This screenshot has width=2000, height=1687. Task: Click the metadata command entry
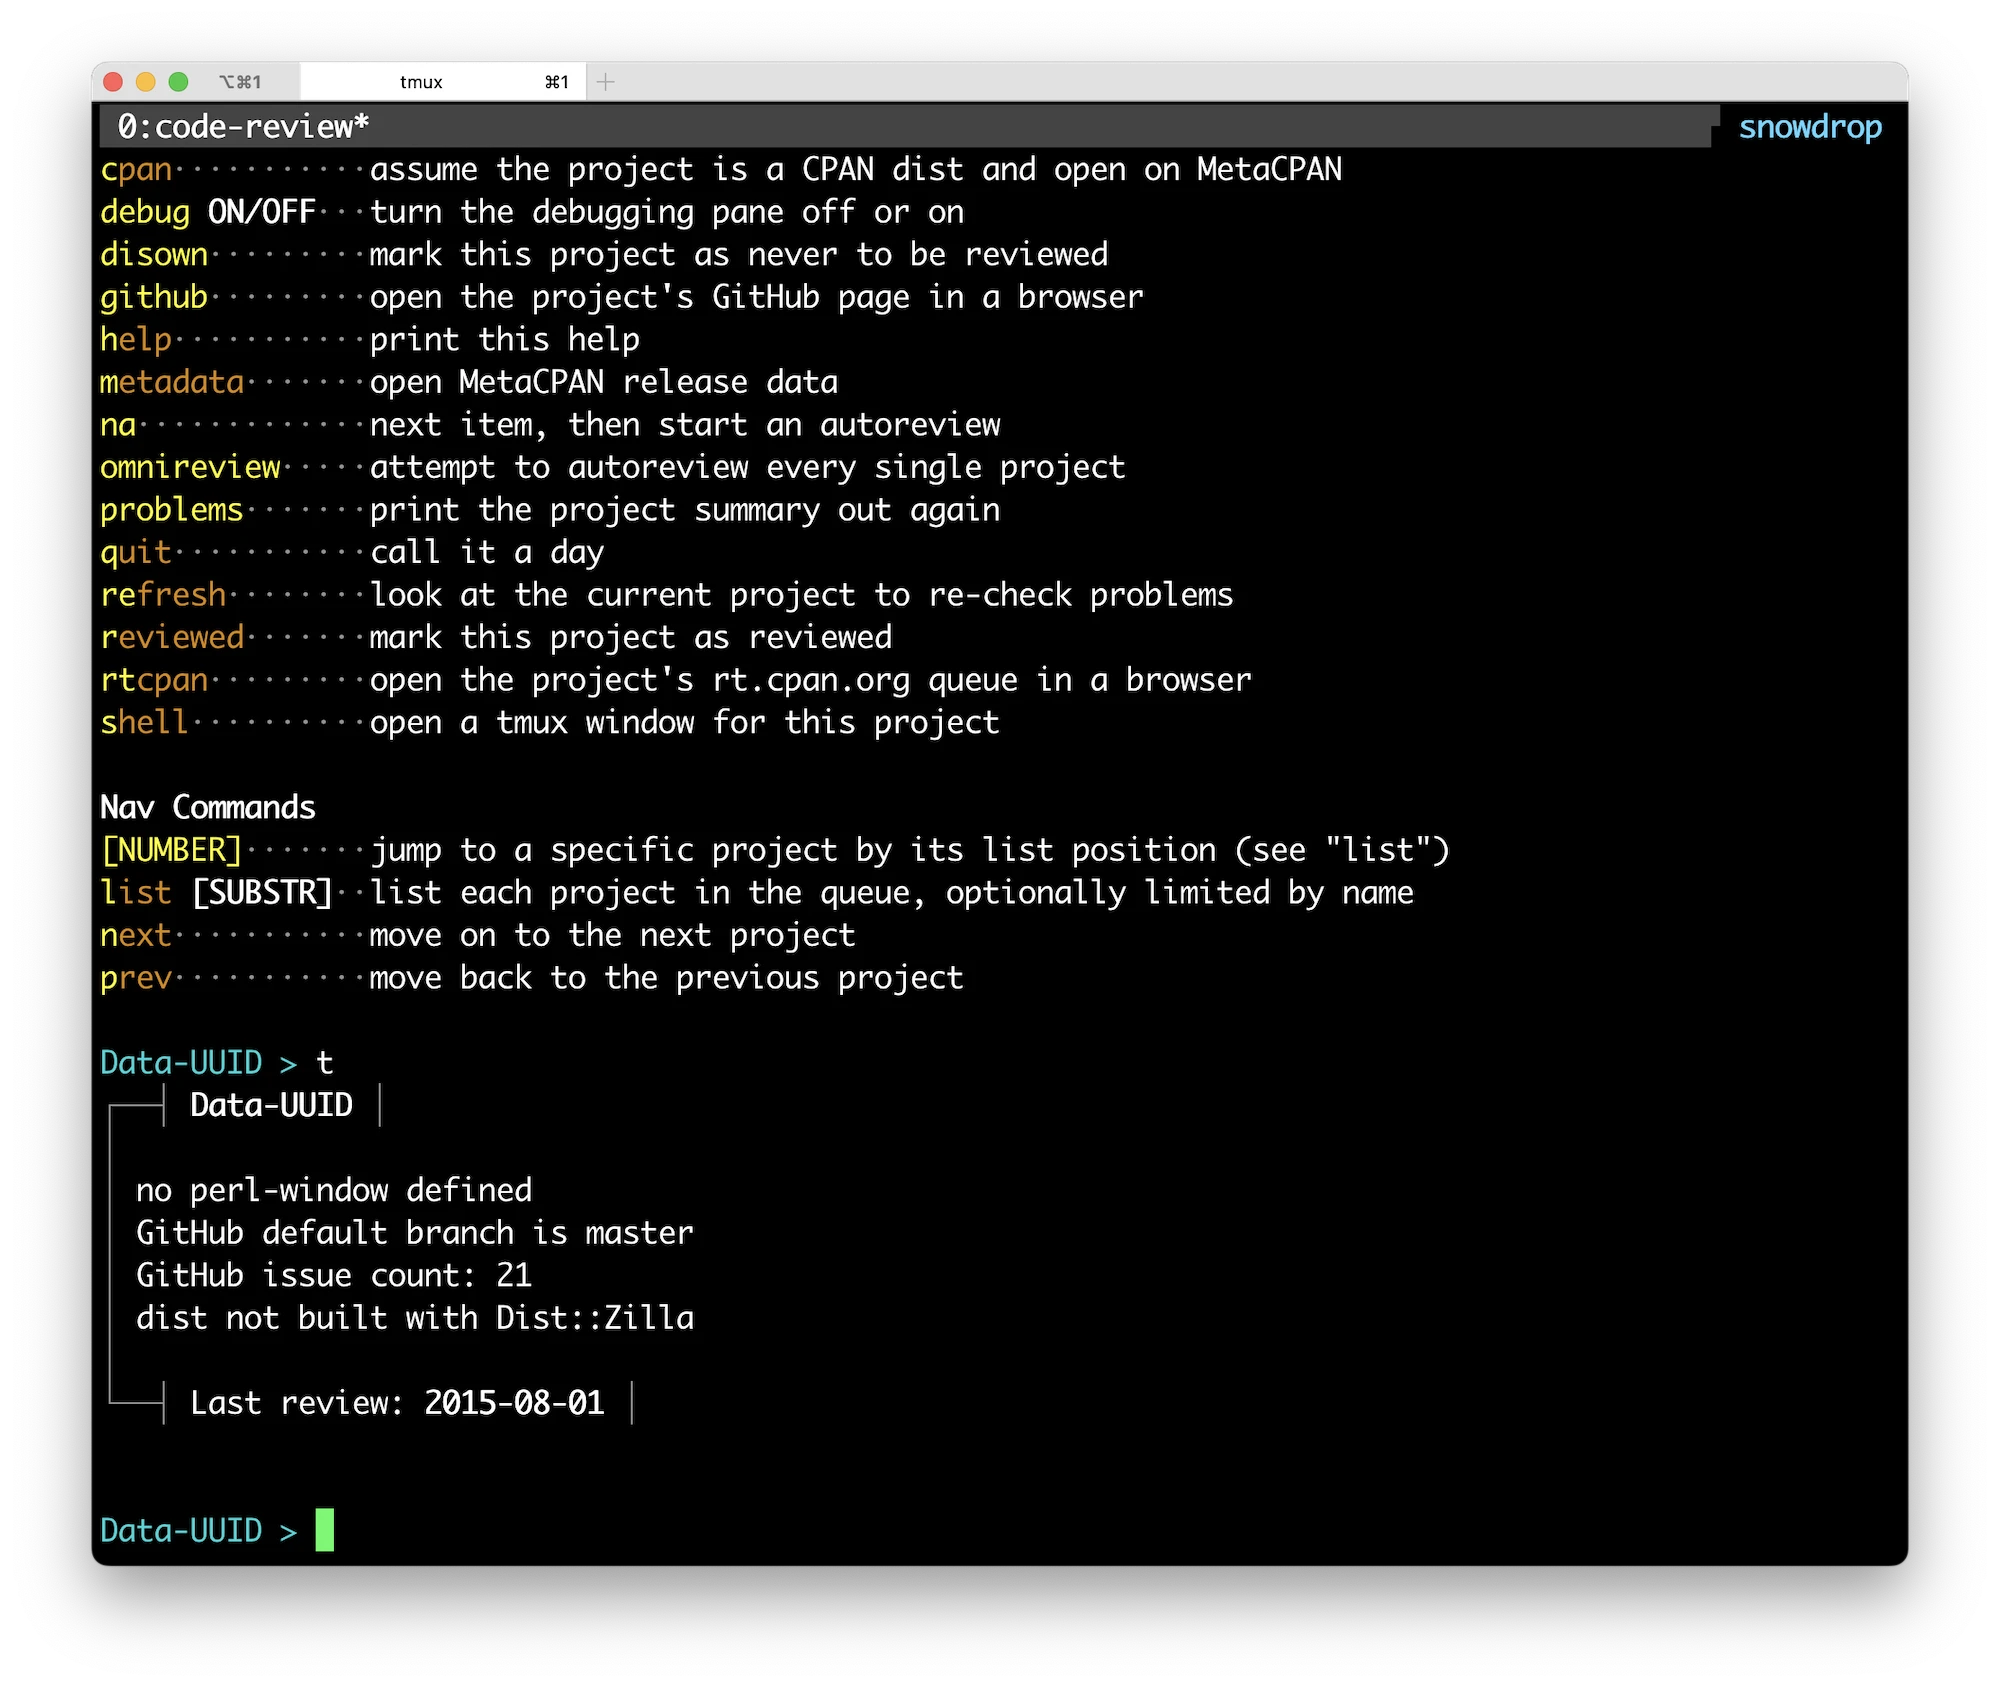[x=172, y=381]
